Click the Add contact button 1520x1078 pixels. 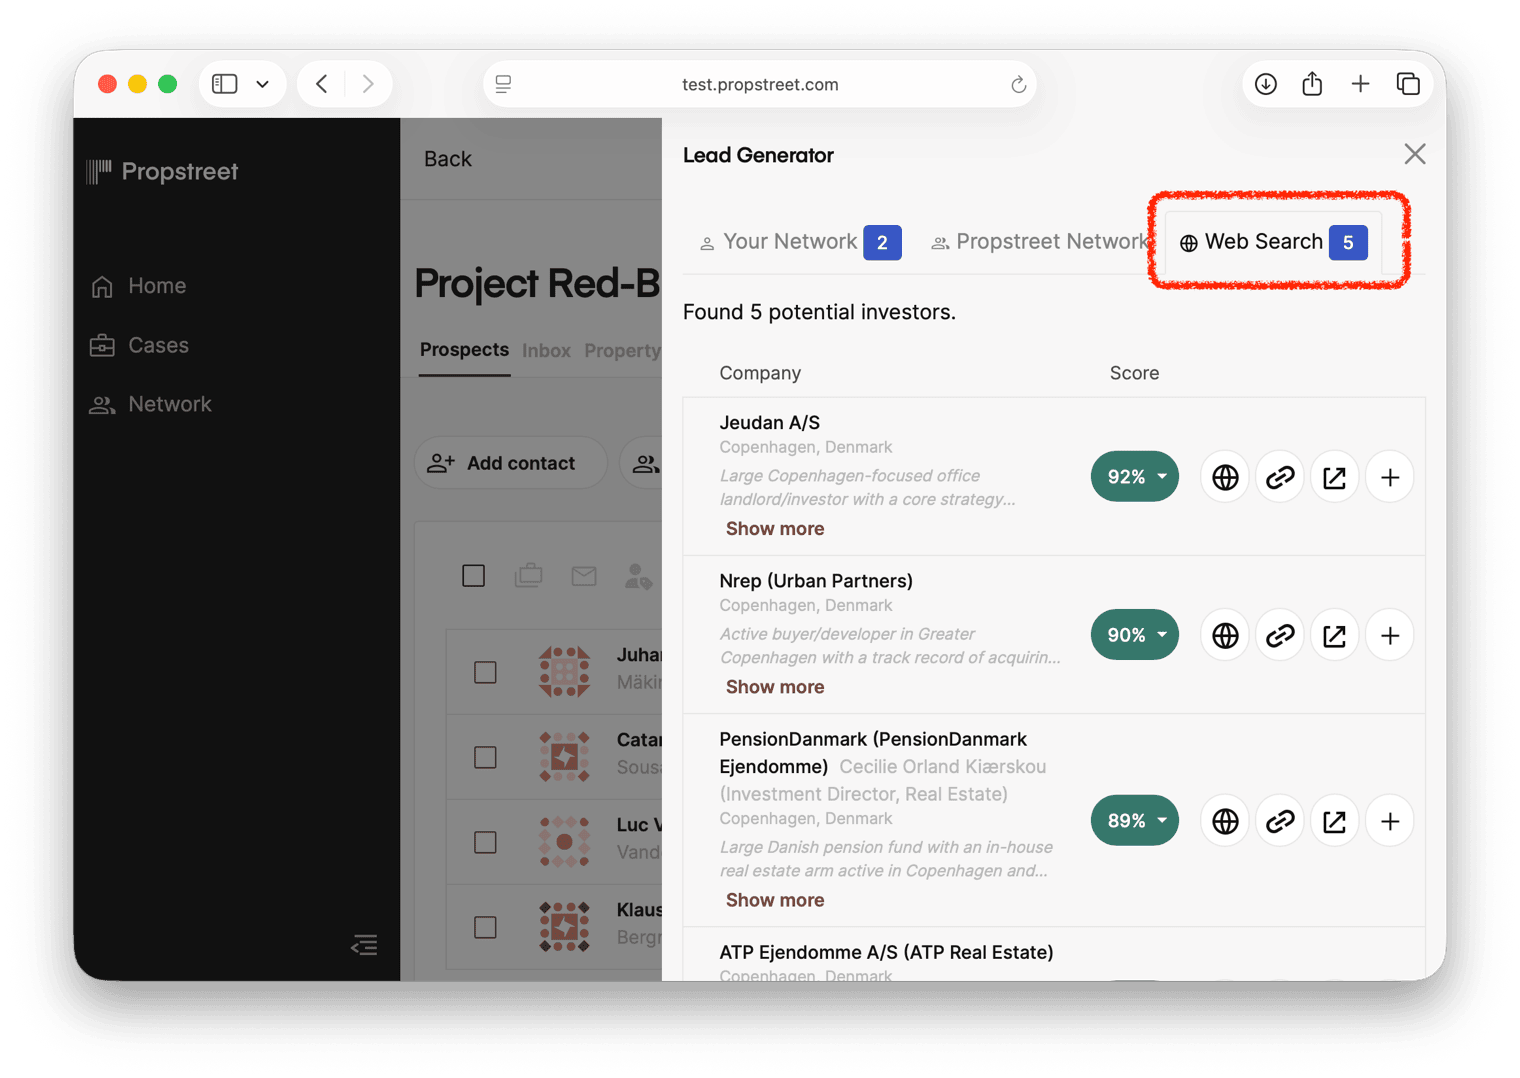(x=510, y=463)
